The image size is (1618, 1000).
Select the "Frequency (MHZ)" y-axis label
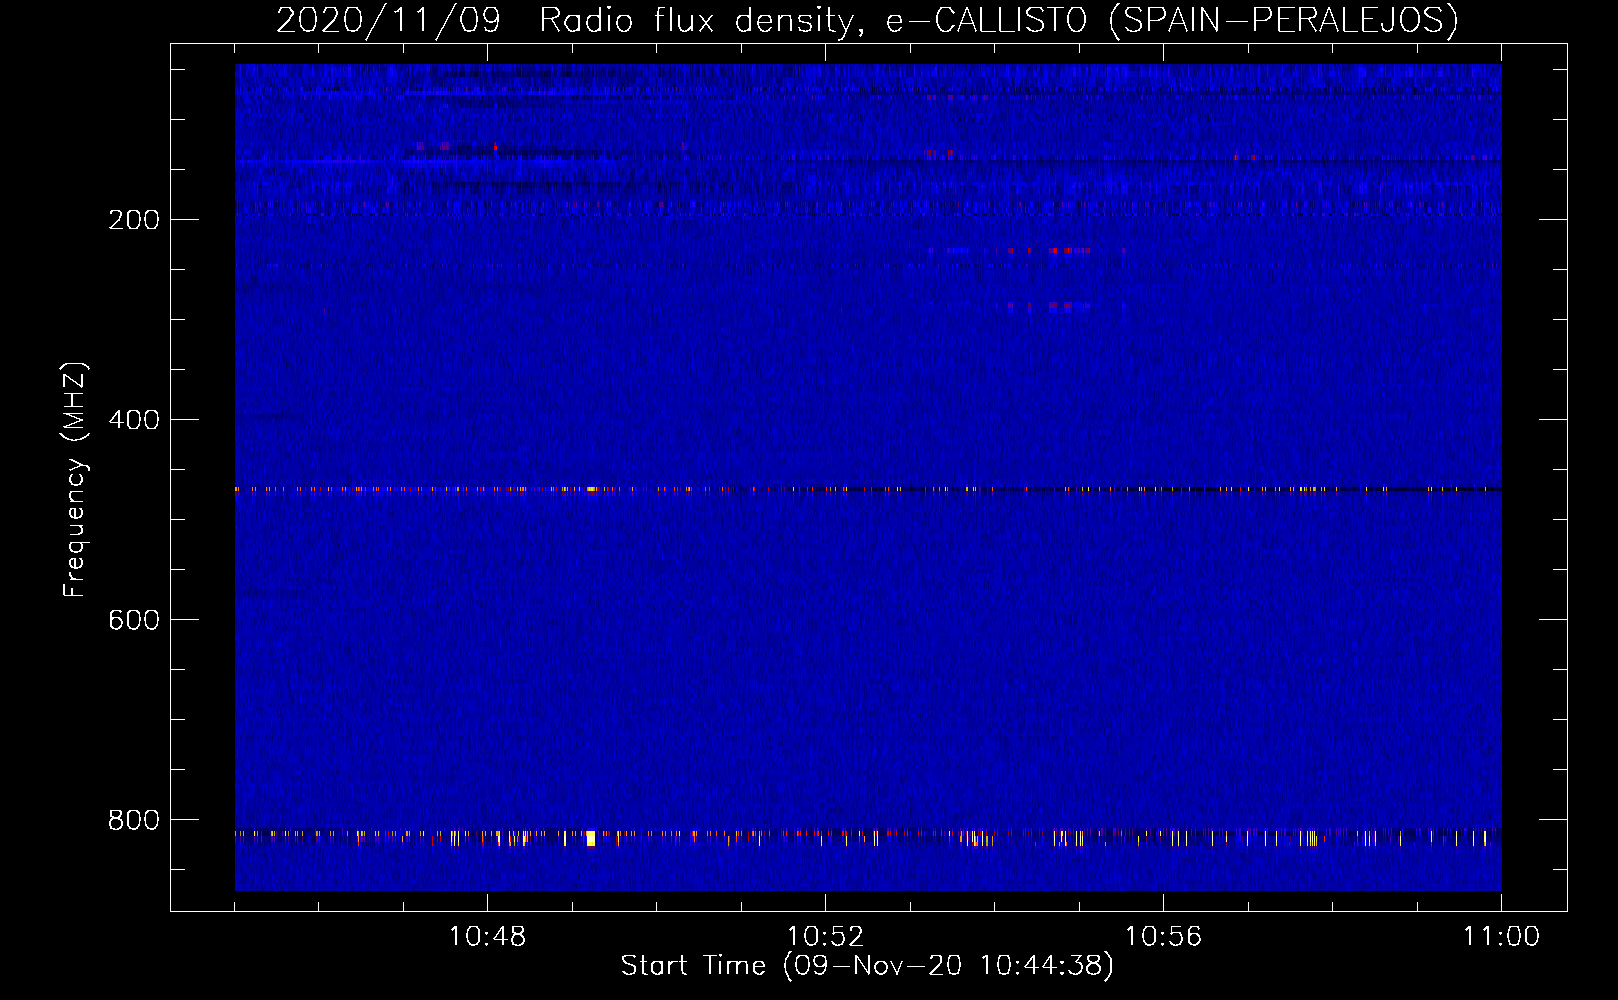pos(75,480)
